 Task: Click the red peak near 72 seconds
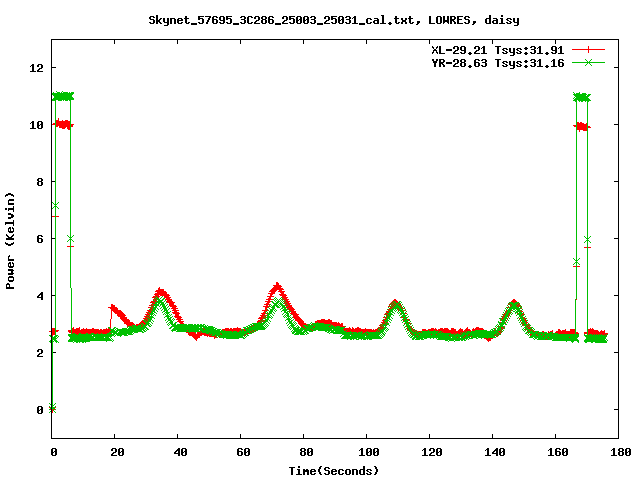click(278, 287)
